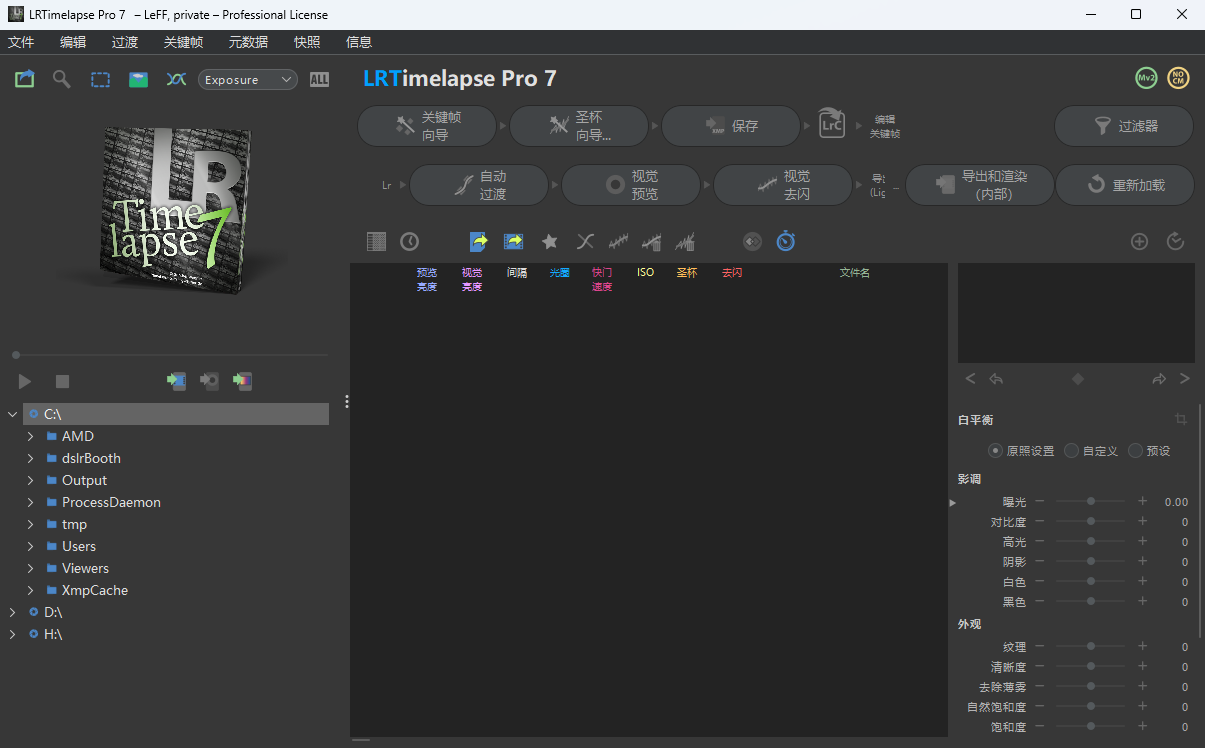Click the 视觉预览 button
1205x748 pixels.
(631, 185)
